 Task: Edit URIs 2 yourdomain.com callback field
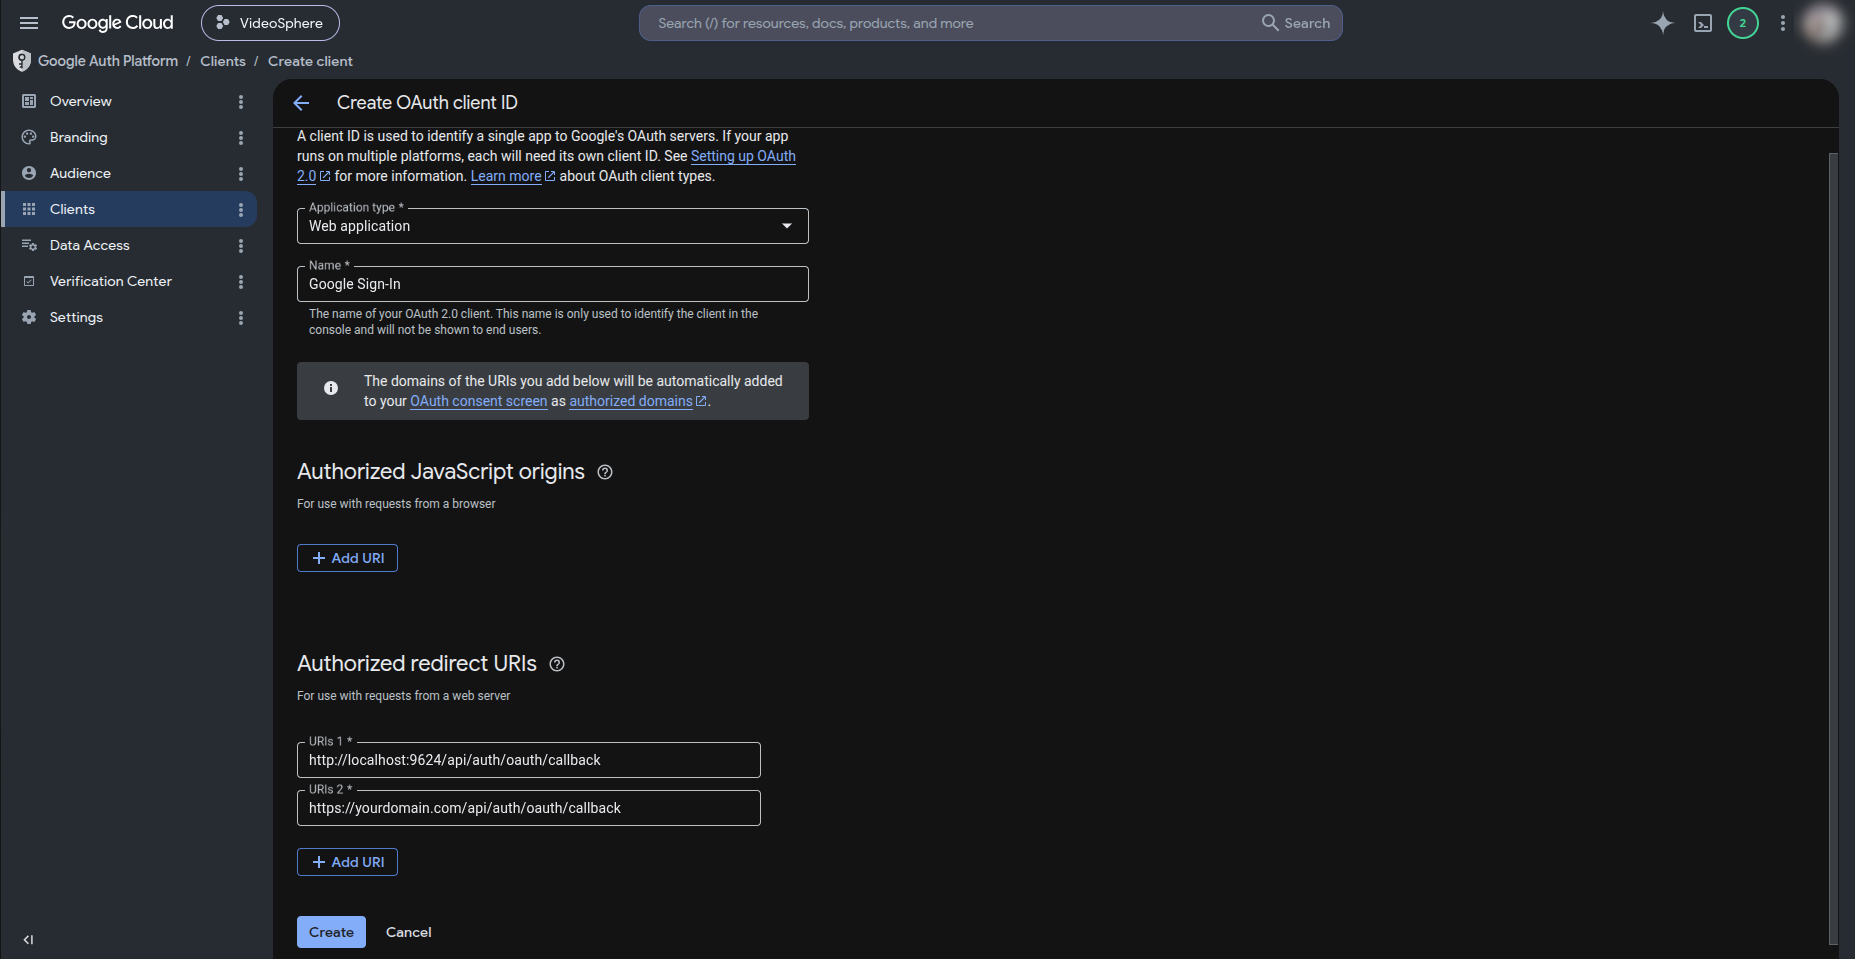tap(528, 808)
